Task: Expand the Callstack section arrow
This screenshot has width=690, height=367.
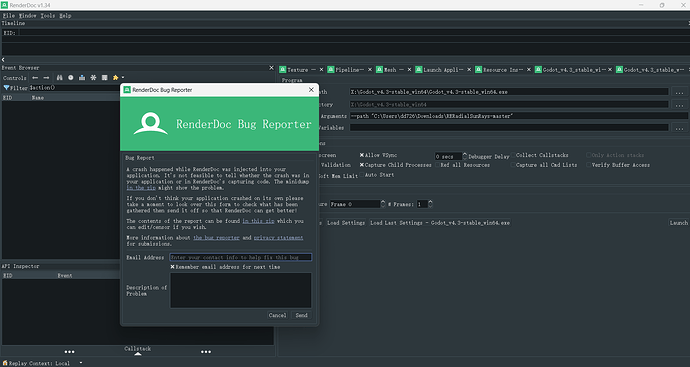Action: (x=138, y=353)
